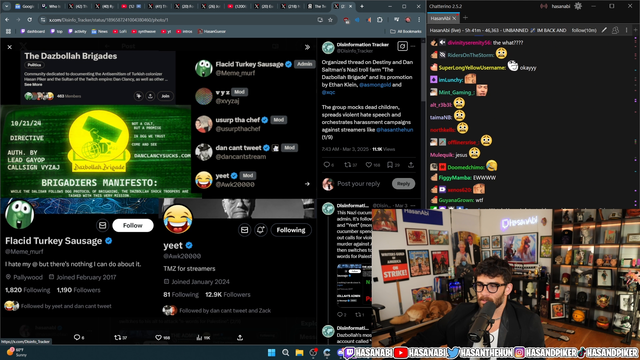Bookmark the post using the bookmark icon

(x=390, y=165)
